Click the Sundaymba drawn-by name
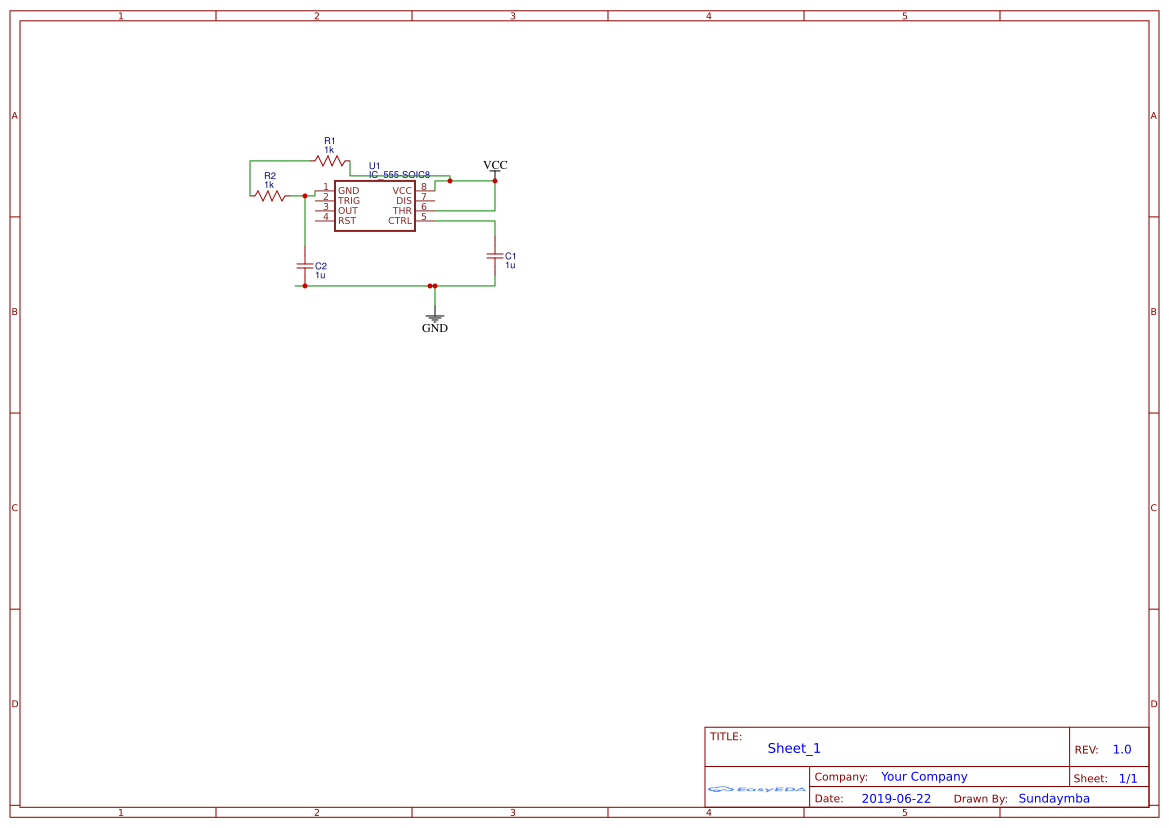The image size is (1169, 828). [x=1054, y=798]
